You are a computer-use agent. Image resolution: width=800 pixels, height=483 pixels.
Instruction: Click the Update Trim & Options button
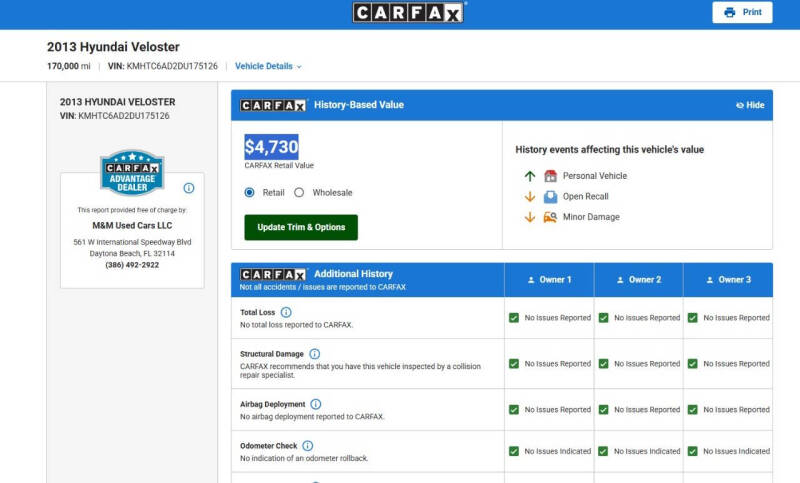click(x=301, y=227)
